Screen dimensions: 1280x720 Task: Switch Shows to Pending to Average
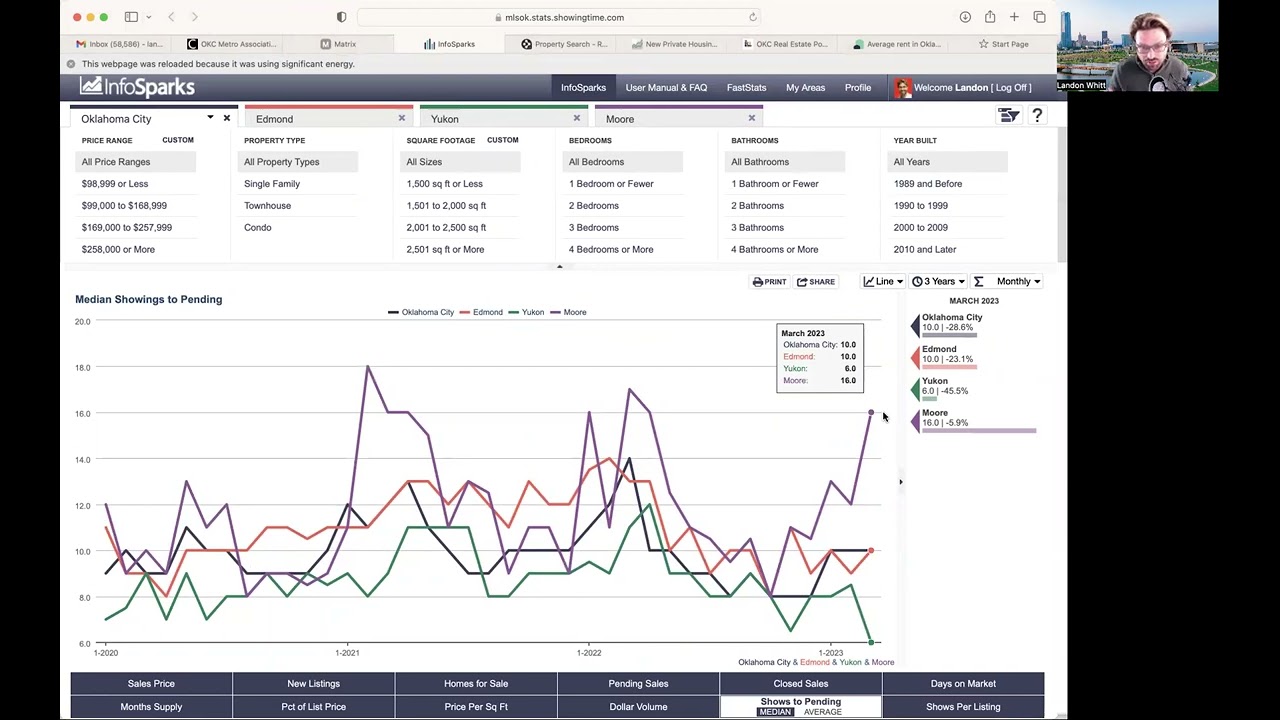click(822, 712)
